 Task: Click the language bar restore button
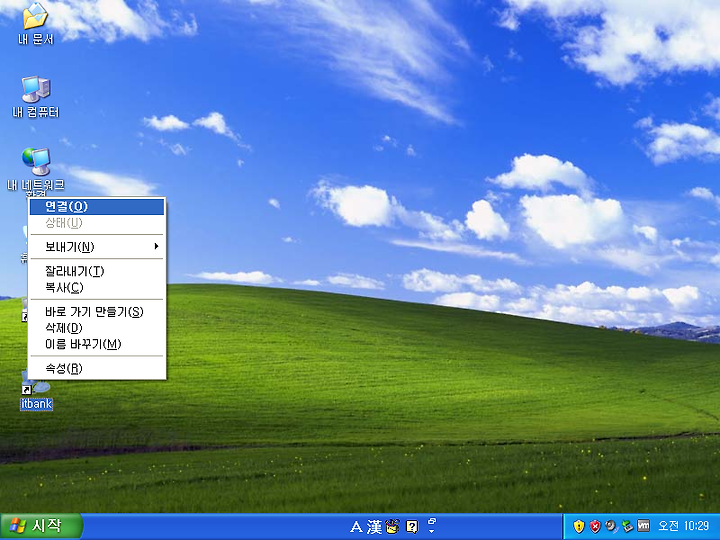click(x=432, y=521)
